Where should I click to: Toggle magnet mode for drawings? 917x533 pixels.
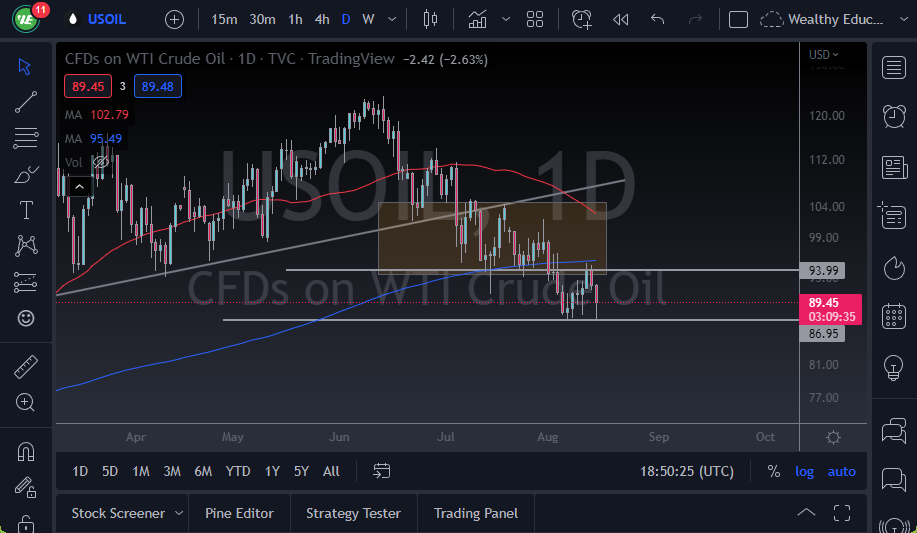pyautogui.click(x=26, y=452)
